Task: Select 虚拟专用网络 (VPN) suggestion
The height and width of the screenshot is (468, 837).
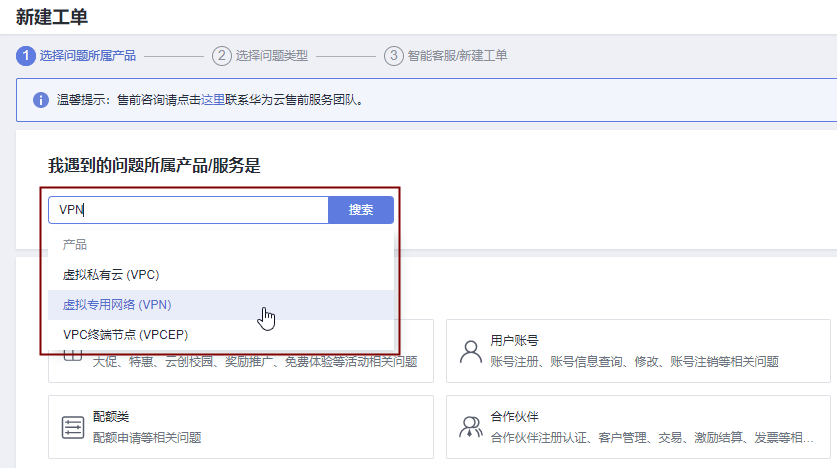Action: (x=221, y=305)
